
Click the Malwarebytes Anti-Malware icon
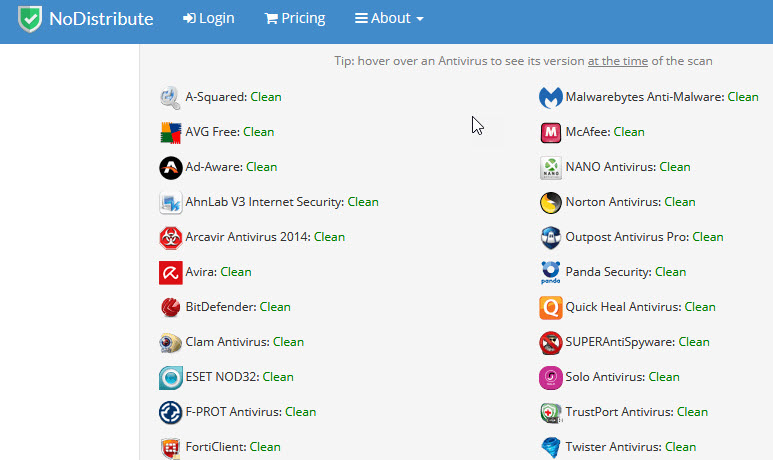coord(551,97)
